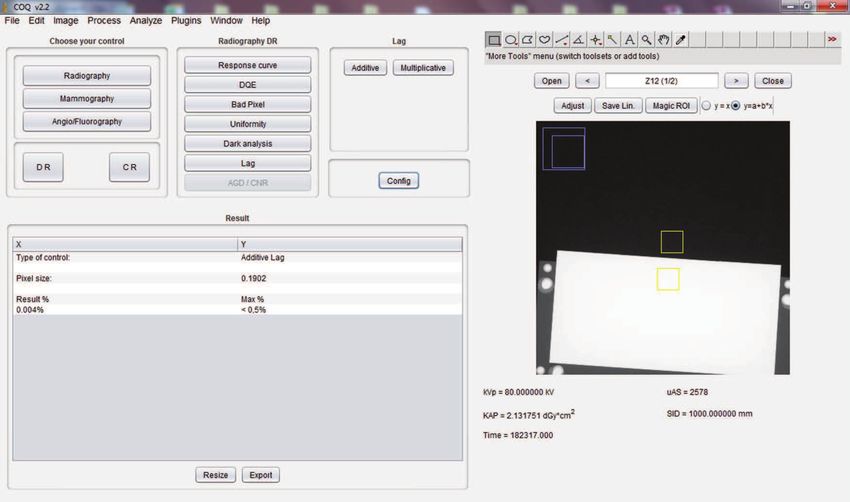Viewport: 850px width, 502px height.
Task: Click the X column header in results
Action: [125, 244]
